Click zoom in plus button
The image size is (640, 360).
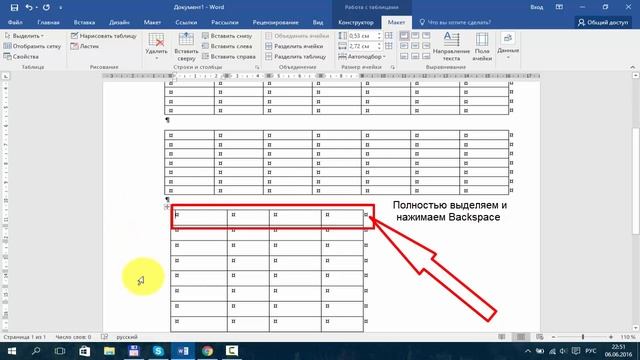tap(611, 337)
